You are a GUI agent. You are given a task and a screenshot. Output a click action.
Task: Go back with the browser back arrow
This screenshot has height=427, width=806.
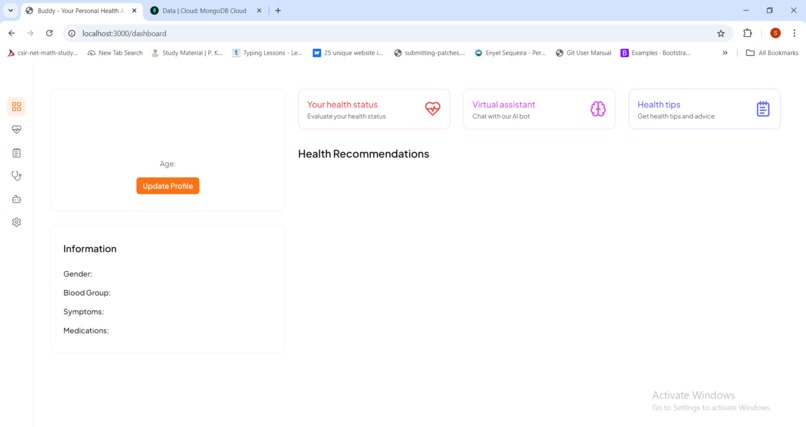tap(12, 33)
